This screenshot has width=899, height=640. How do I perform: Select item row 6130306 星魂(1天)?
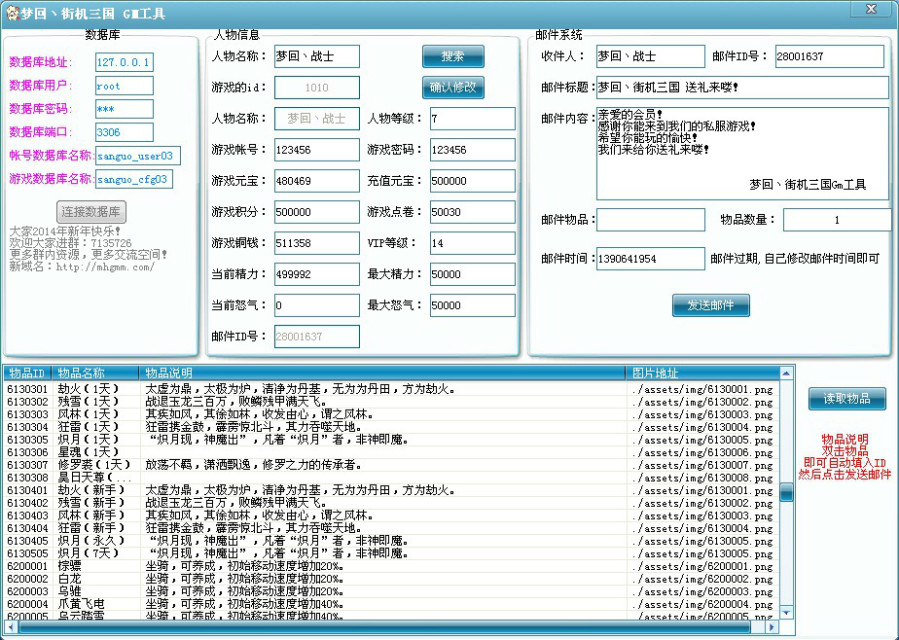(392, 452)
